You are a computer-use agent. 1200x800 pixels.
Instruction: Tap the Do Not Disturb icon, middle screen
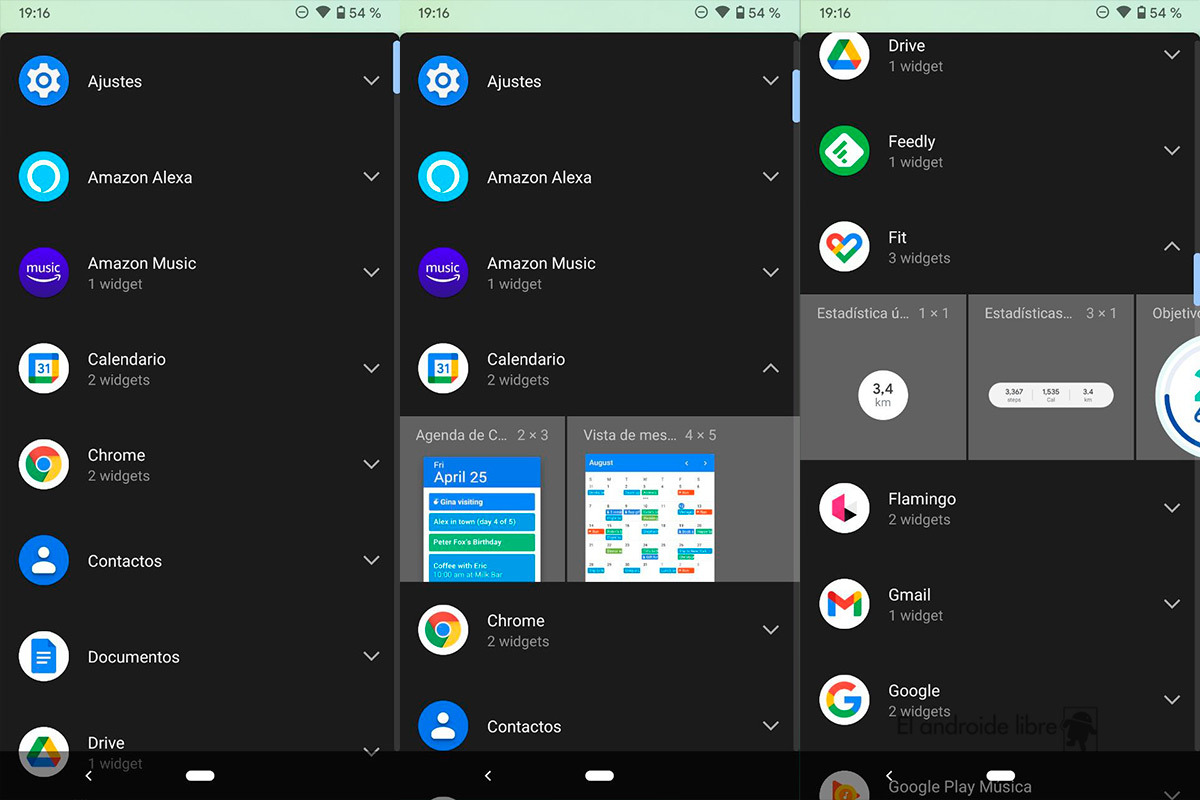[702, 13]
